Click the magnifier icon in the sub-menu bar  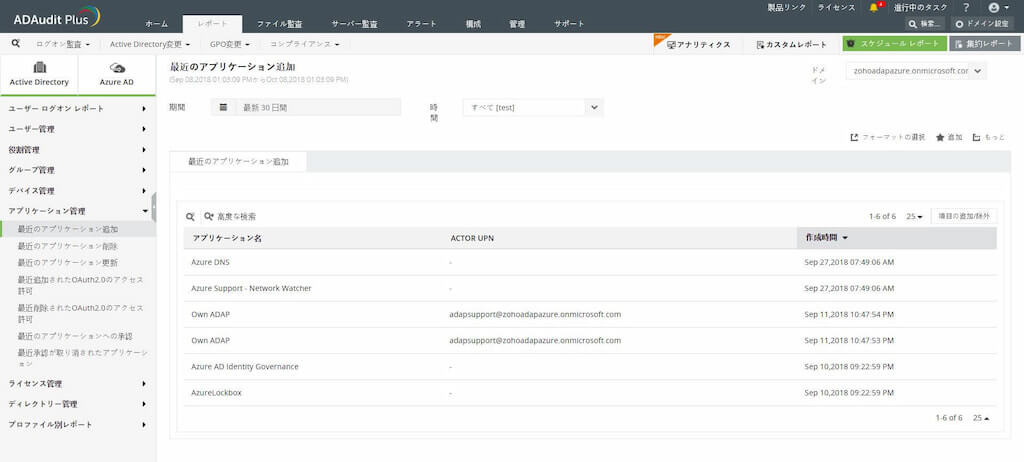pos(16,44)
